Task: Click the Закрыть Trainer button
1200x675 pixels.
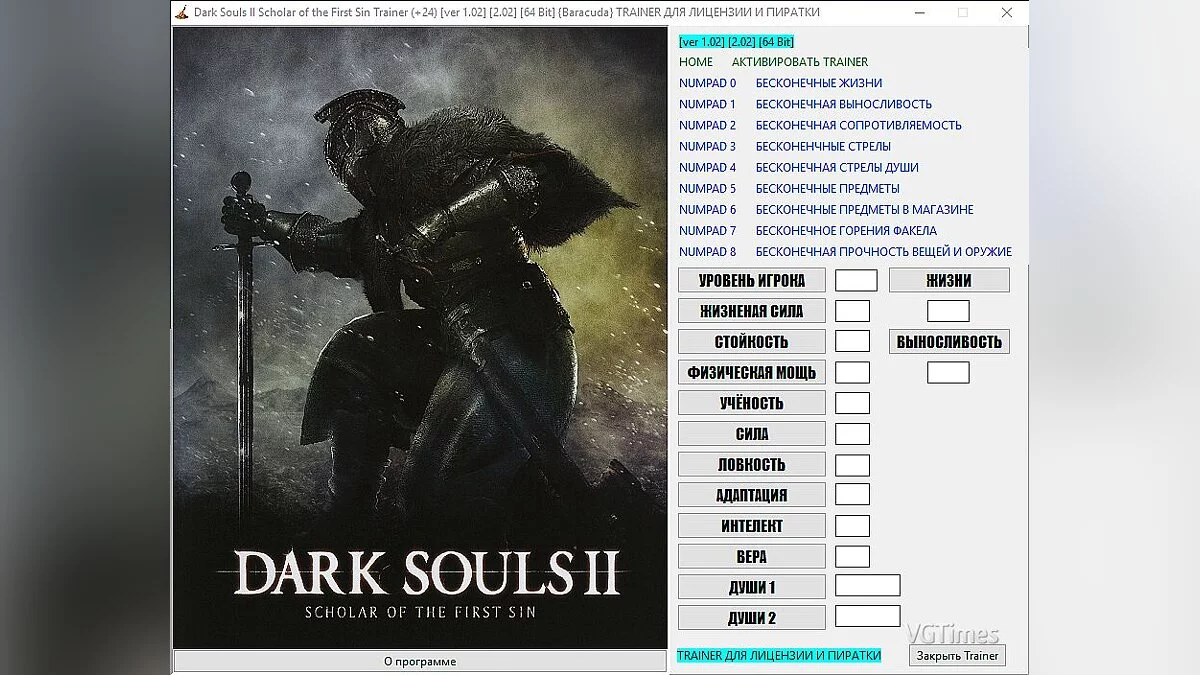Action: click(956, 655)
